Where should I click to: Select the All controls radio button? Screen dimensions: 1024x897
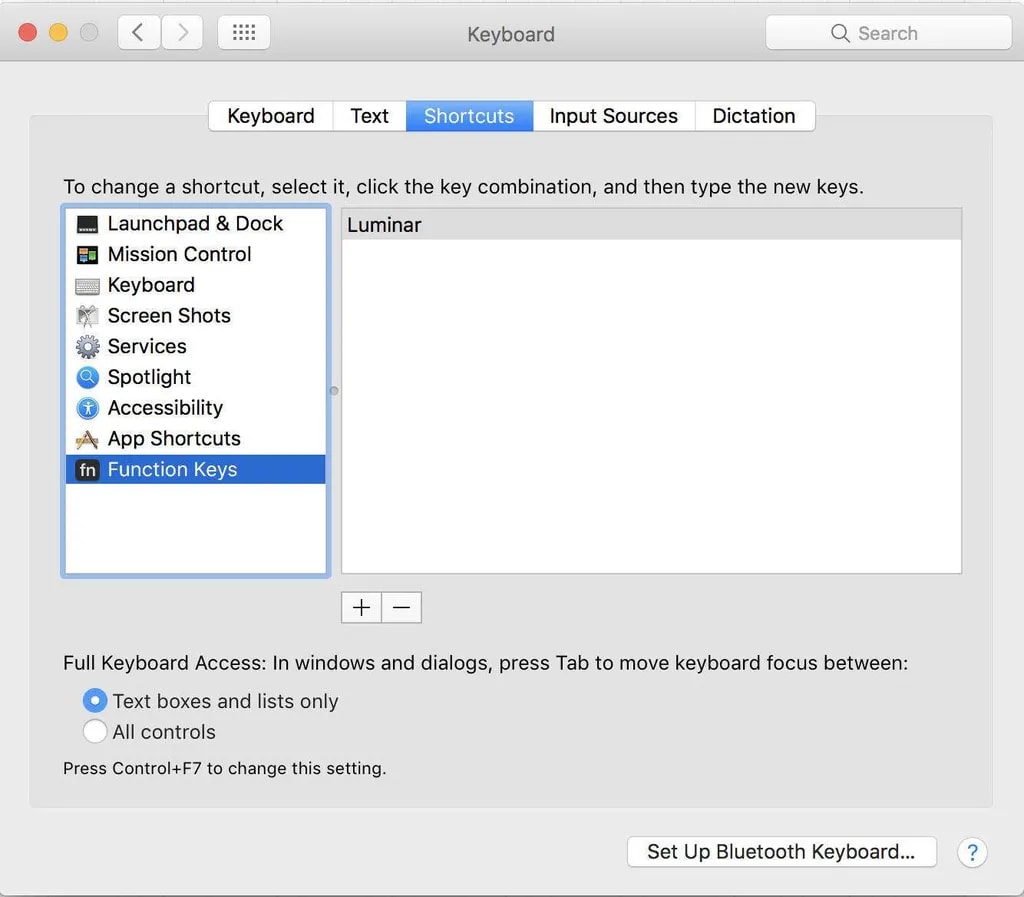[95, 732]
